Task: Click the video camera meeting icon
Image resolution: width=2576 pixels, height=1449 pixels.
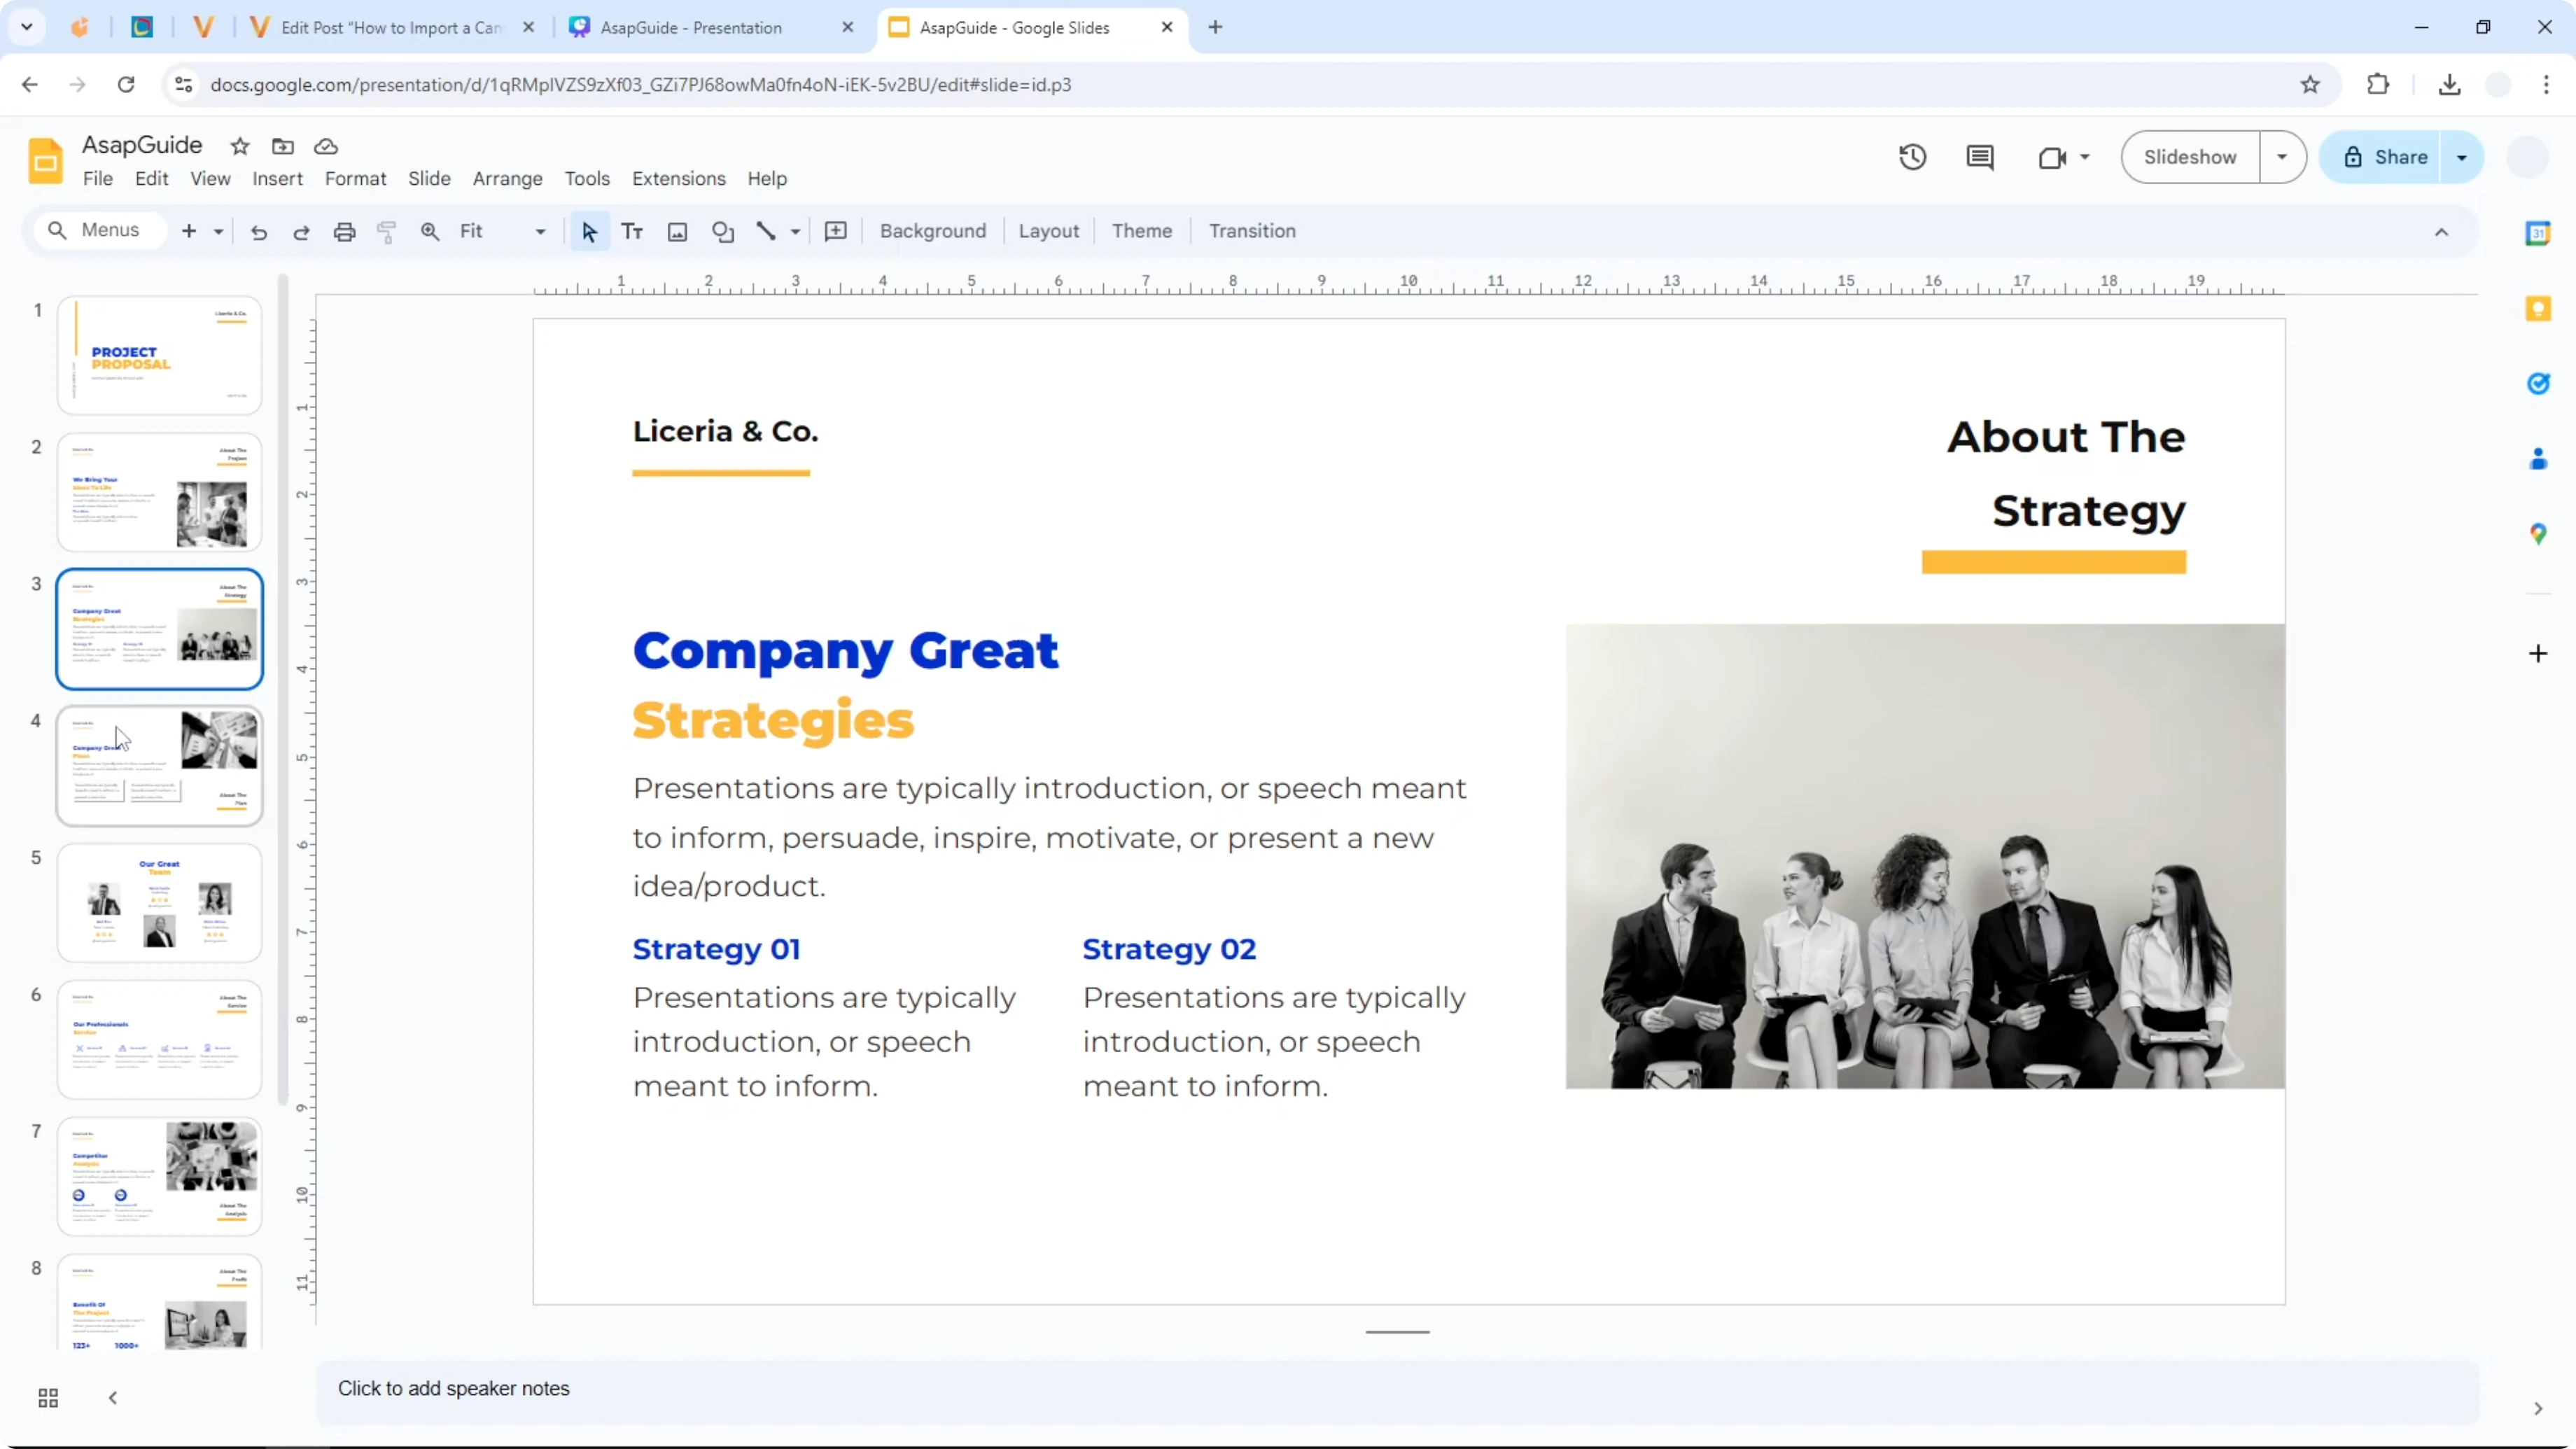Action: tap(2052, 157)
